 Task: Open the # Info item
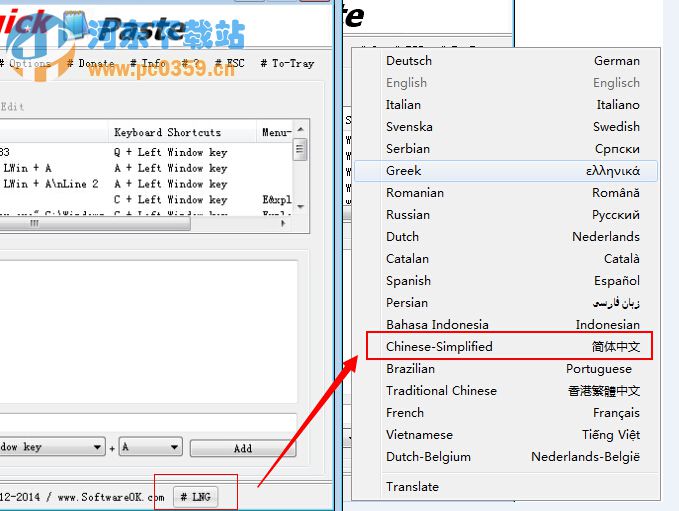tap(148, 63)
